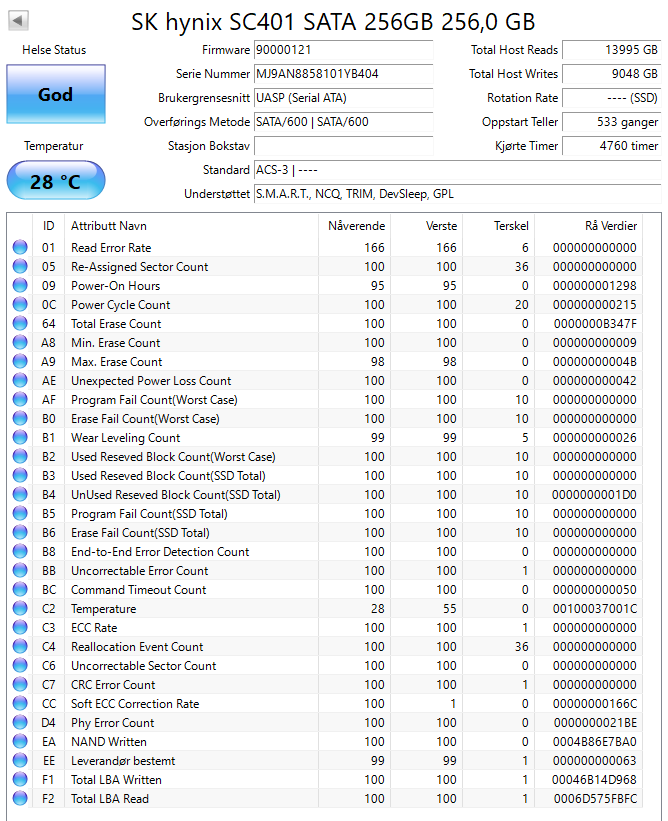Click the status orb next to Power-On Hours
This screenshot has height=821, width=668.
click(x=20, y=285)
